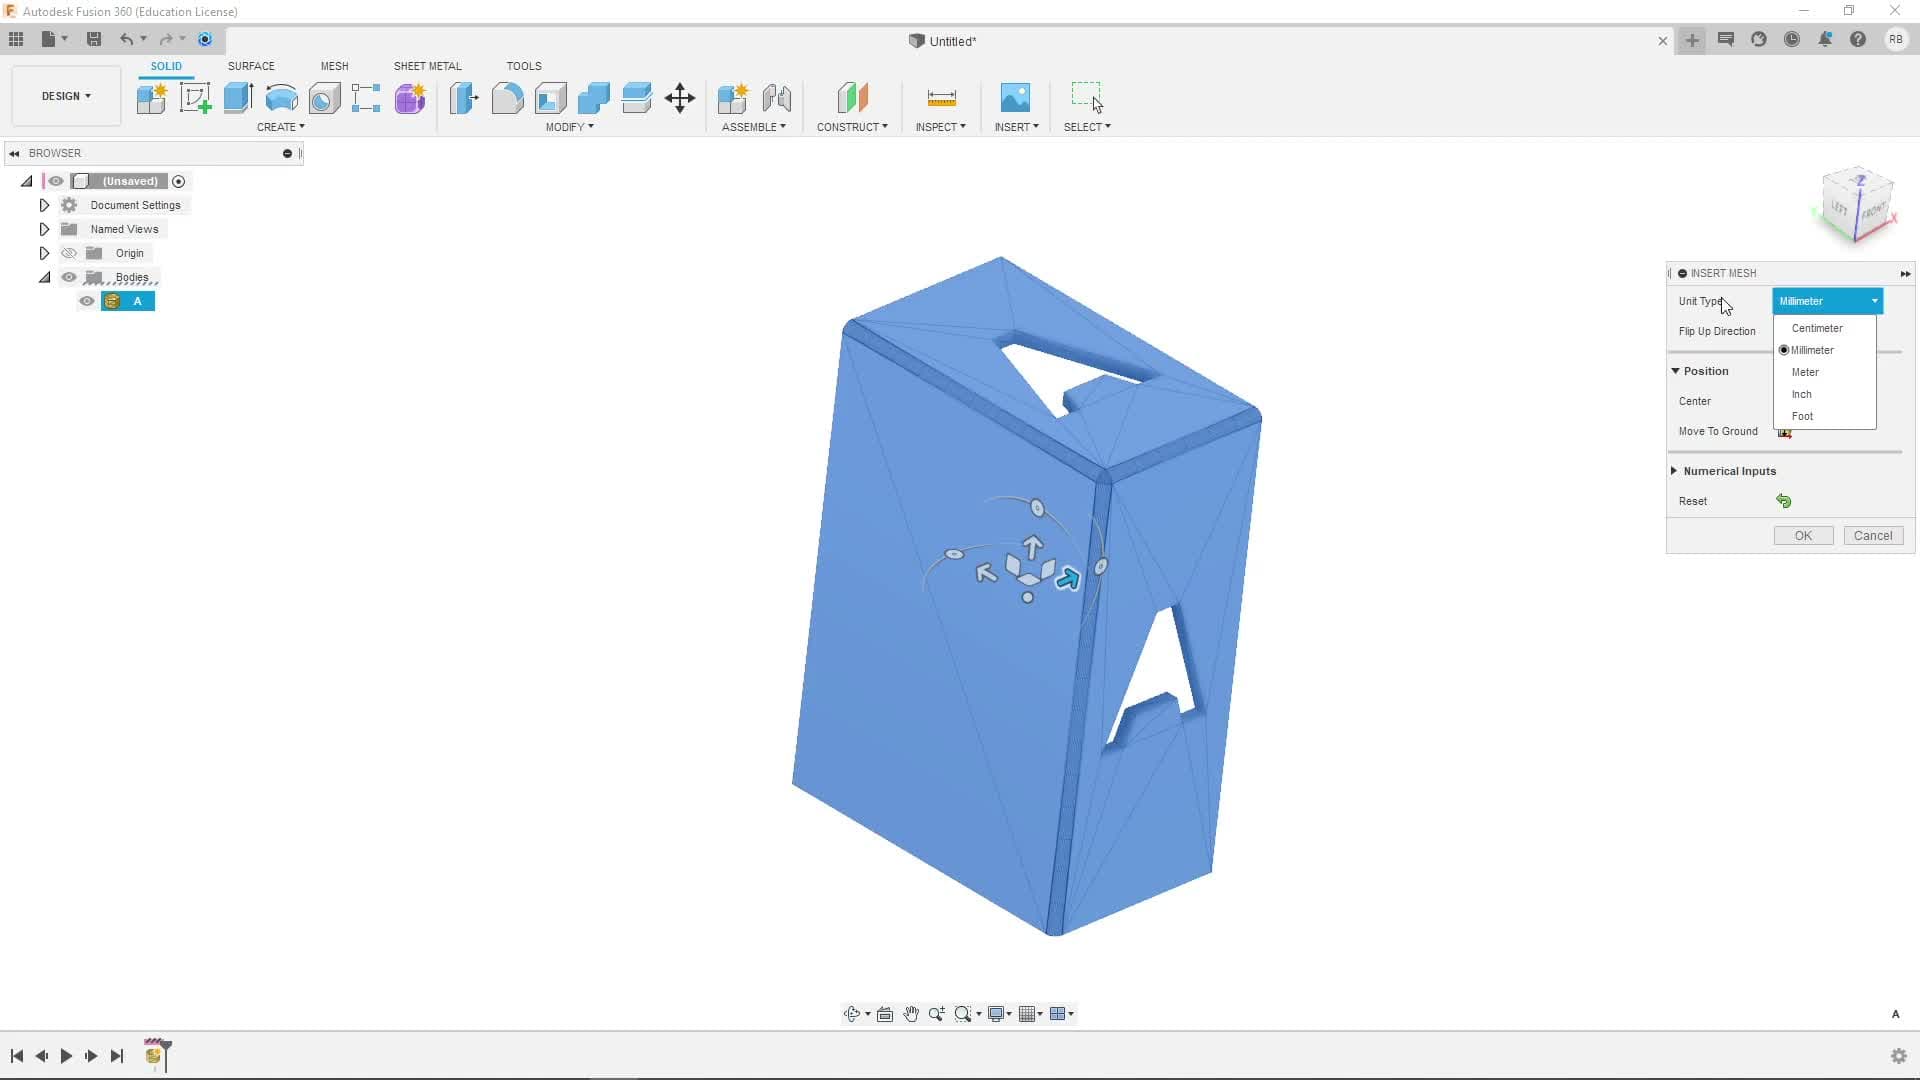Open the CONSTRUCT dropdown menu
The image size is (1920, 1080).
coord(852,127)
